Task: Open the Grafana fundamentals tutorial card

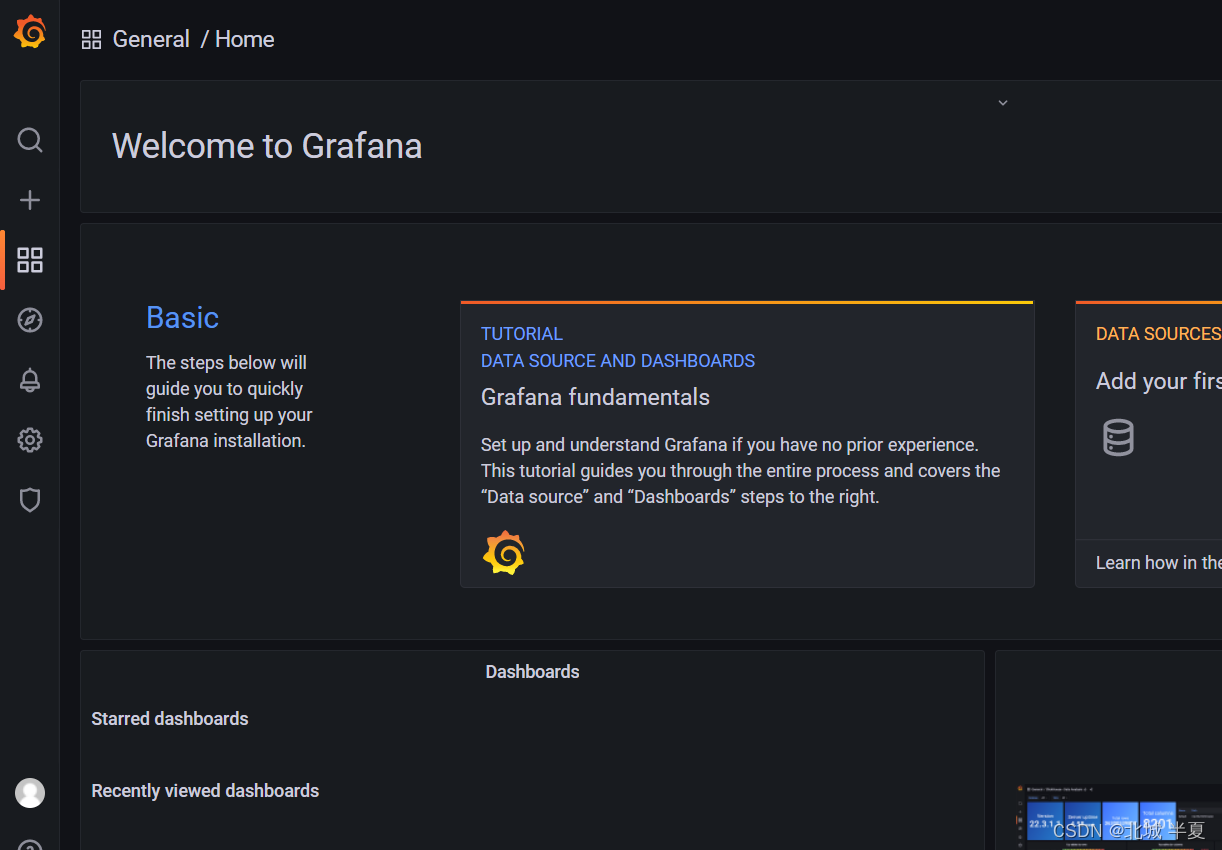Action: [x=747, y=444]
